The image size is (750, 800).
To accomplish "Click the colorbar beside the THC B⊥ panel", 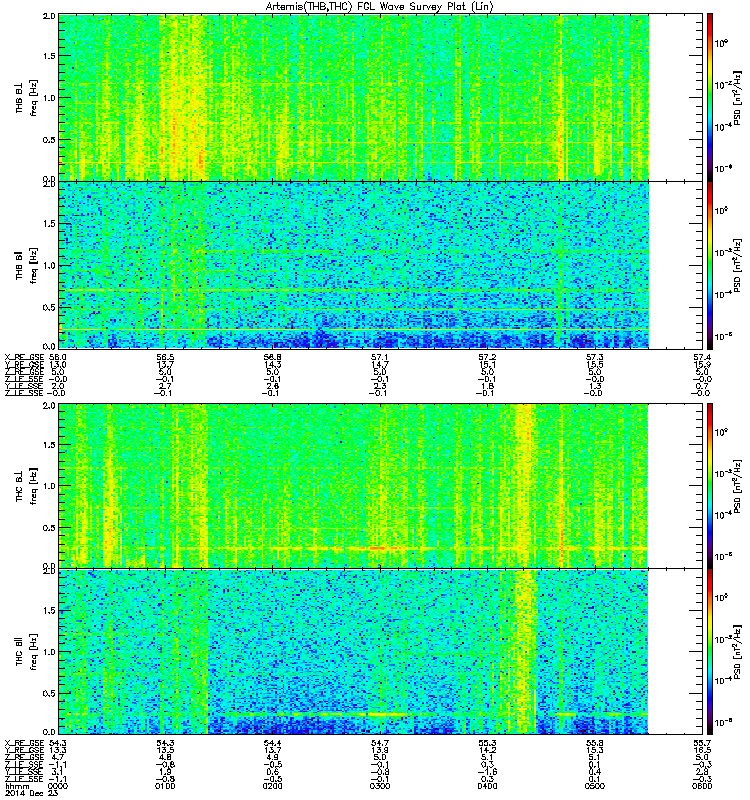I will (710, 486).
